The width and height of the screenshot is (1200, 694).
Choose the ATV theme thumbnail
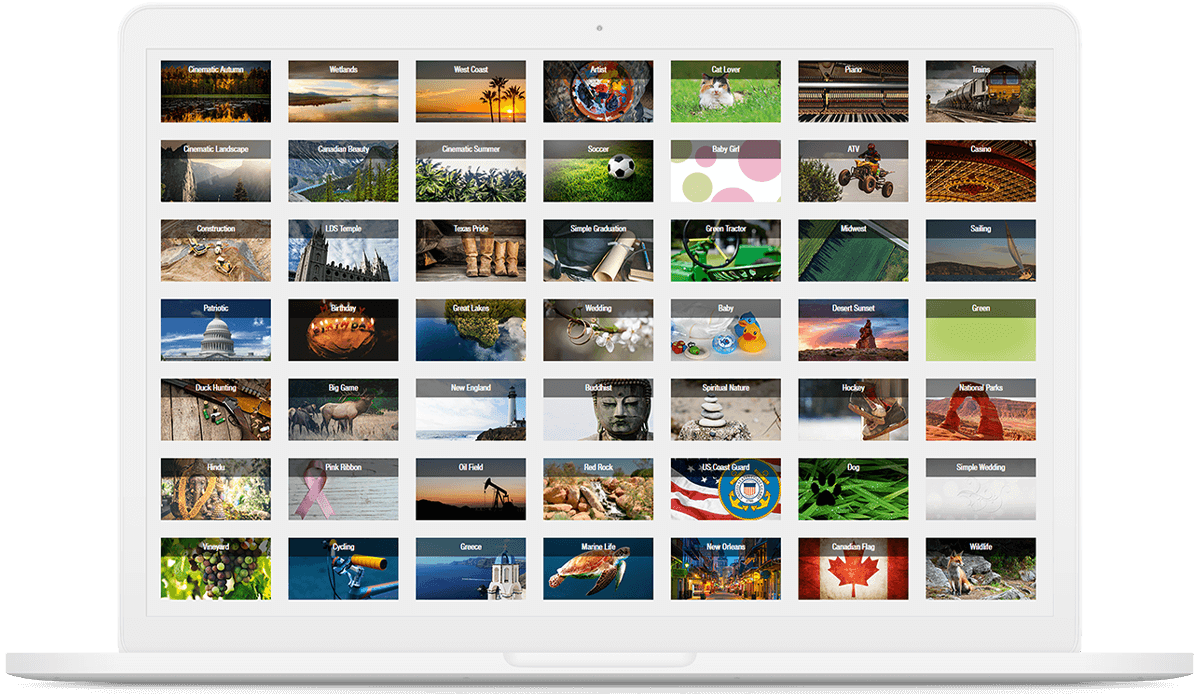tap(853, 171)
